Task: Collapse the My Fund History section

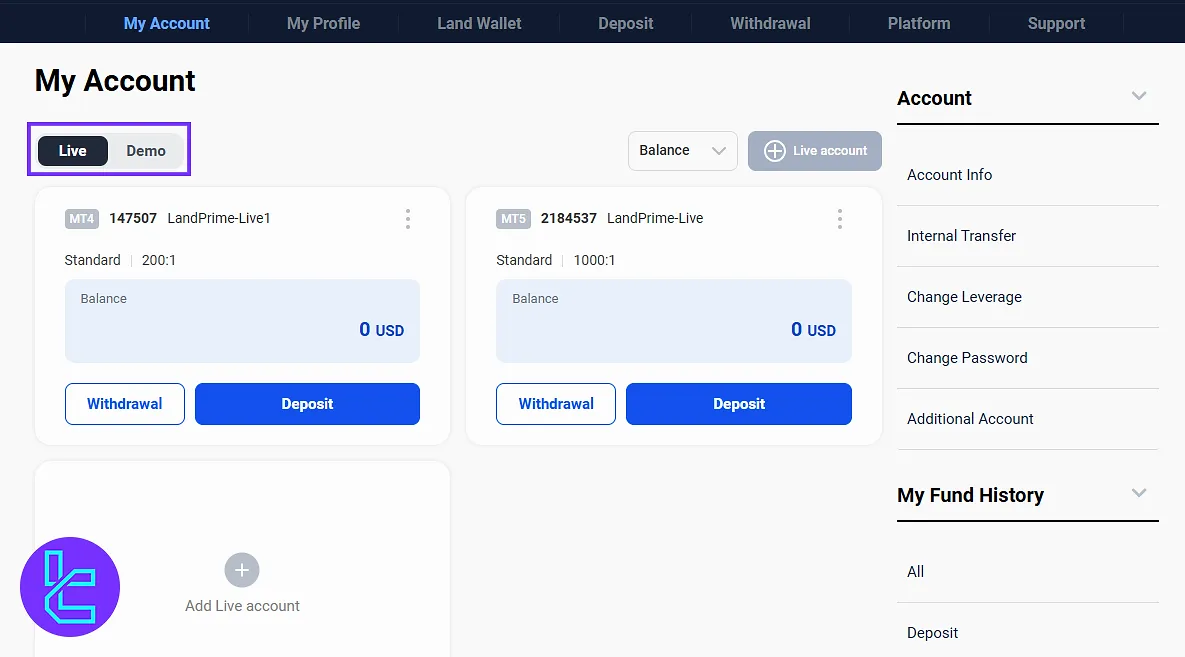Action: (x=1138, y=494)
